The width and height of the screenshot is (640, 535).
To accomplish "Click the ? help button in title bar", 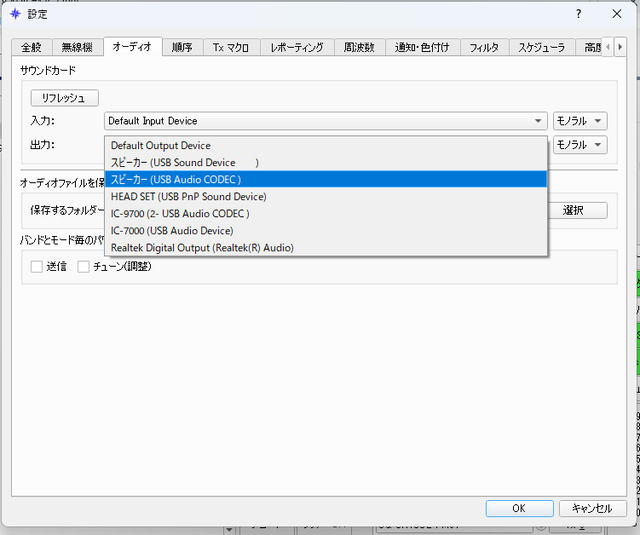I will pos(578,14).
